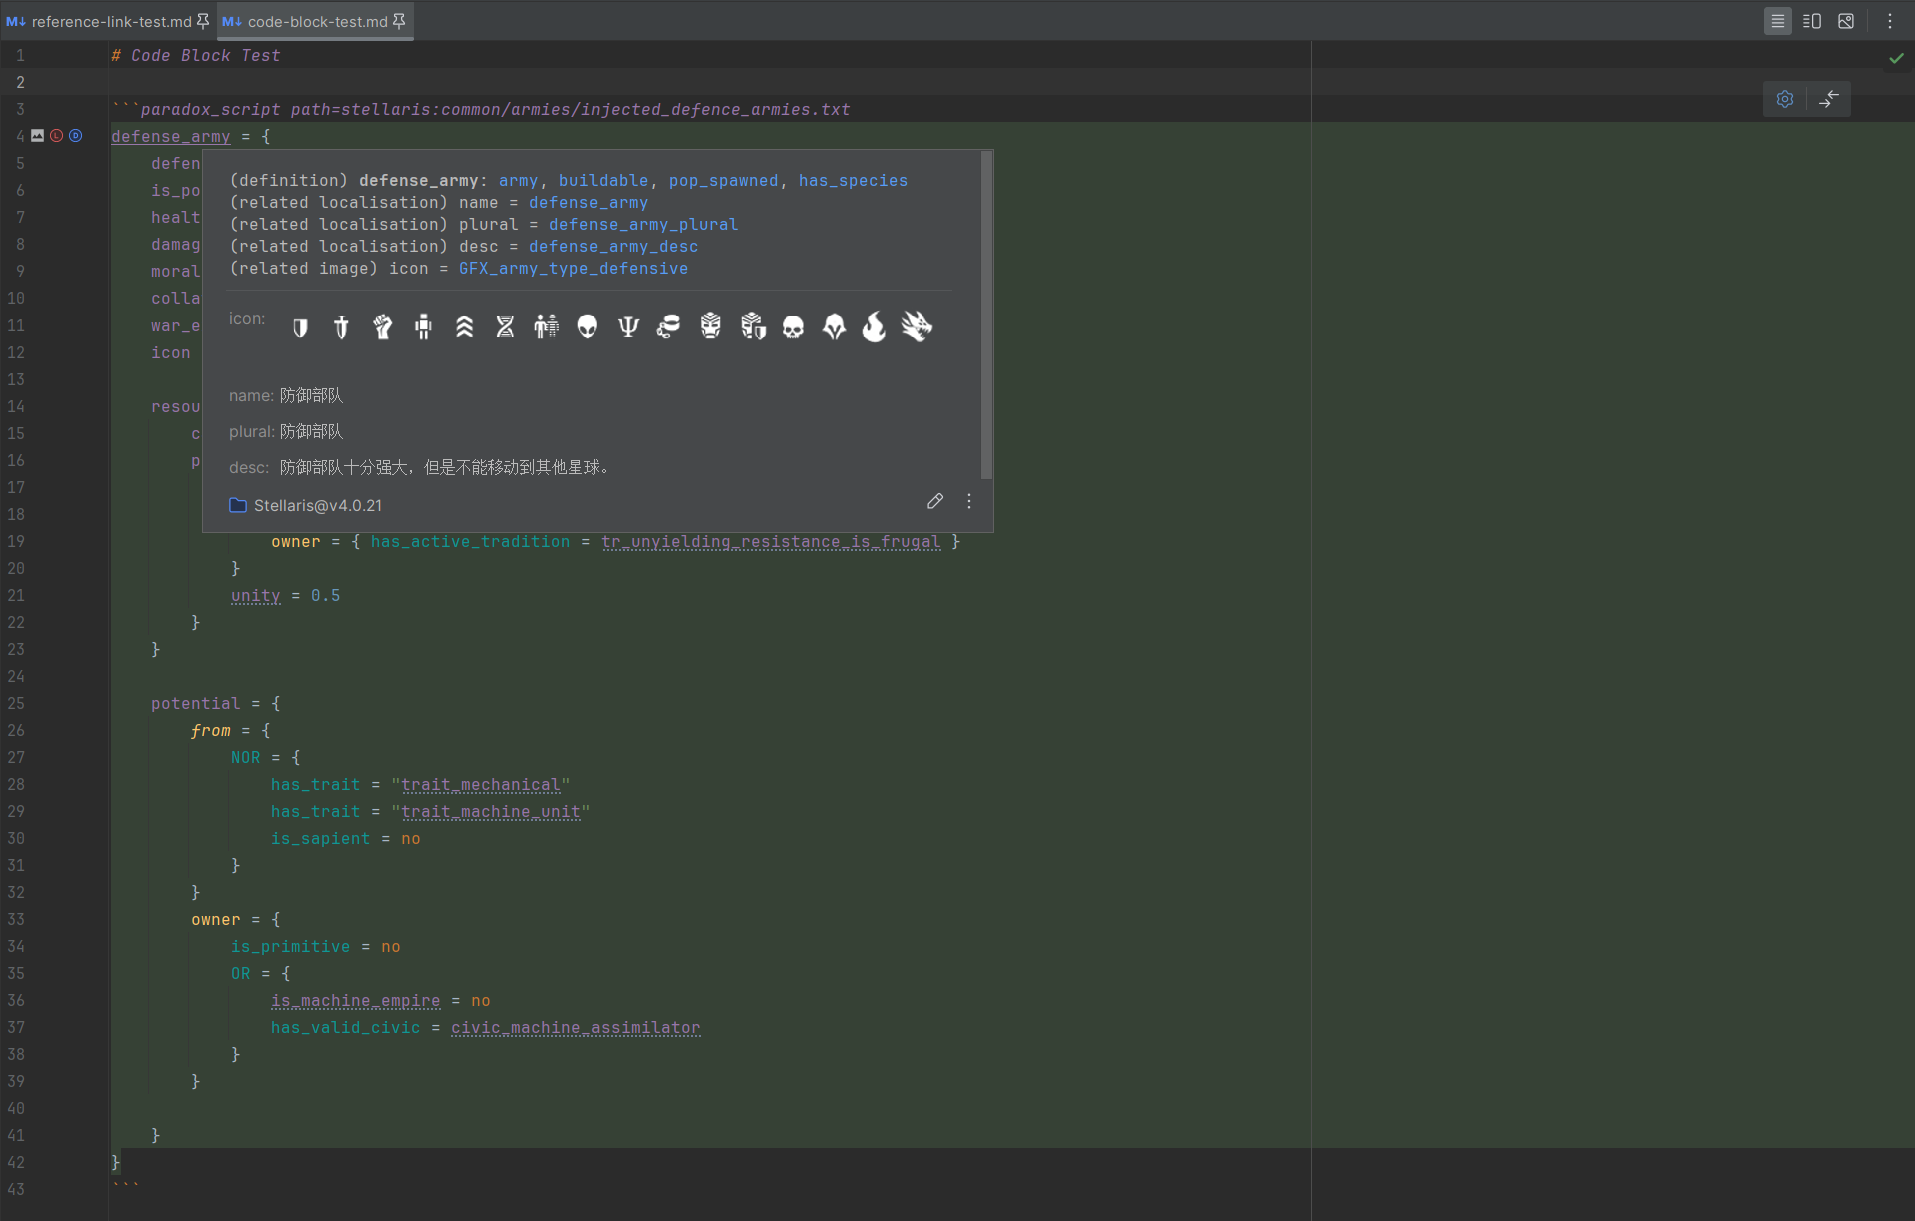
Task: Click the 'trait_mechanical' string value
Action: tap(481, 785)
